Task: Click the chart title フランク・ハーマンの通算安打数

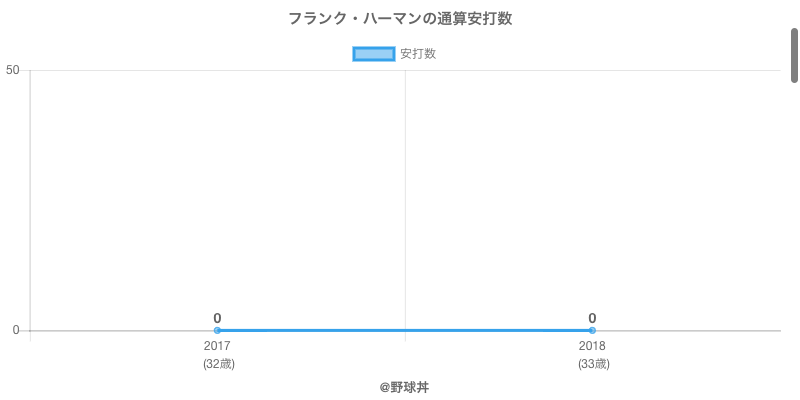Action: coord(400,19)
